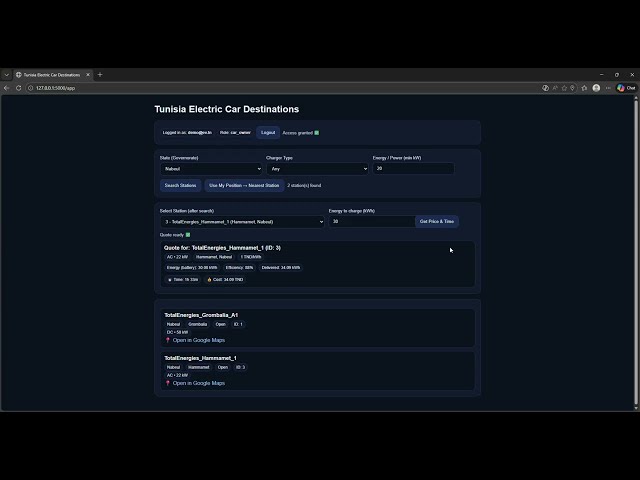Click the '2 station(s) found' status text
Screen dimensions: 640x480
(x=304, y=185)
